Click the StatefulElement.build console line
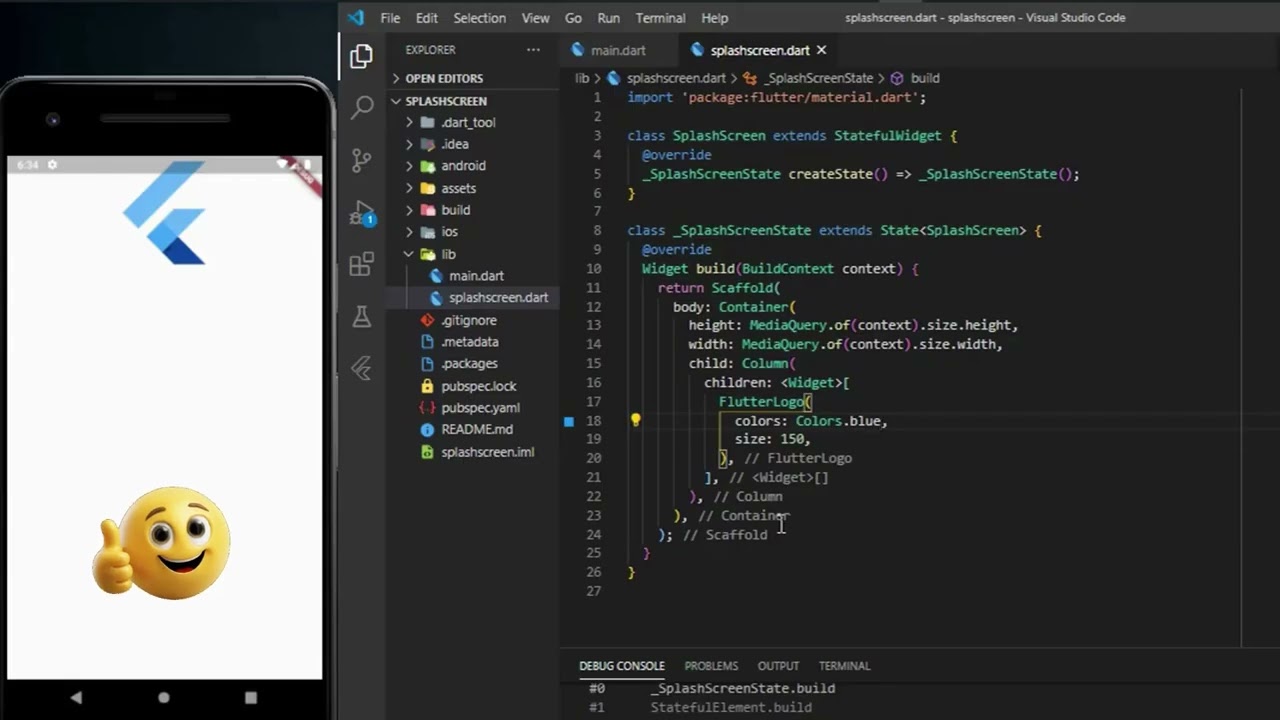Image resolution: width=1280 pixels, height=720 pixels. (731, 707)
